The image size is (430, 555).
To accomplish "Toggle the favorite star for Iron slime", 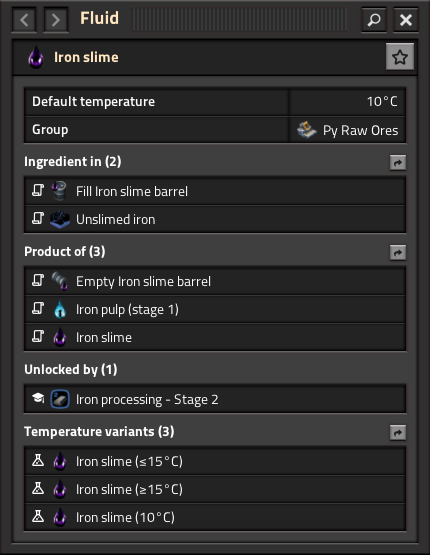I will pos(400,57).
